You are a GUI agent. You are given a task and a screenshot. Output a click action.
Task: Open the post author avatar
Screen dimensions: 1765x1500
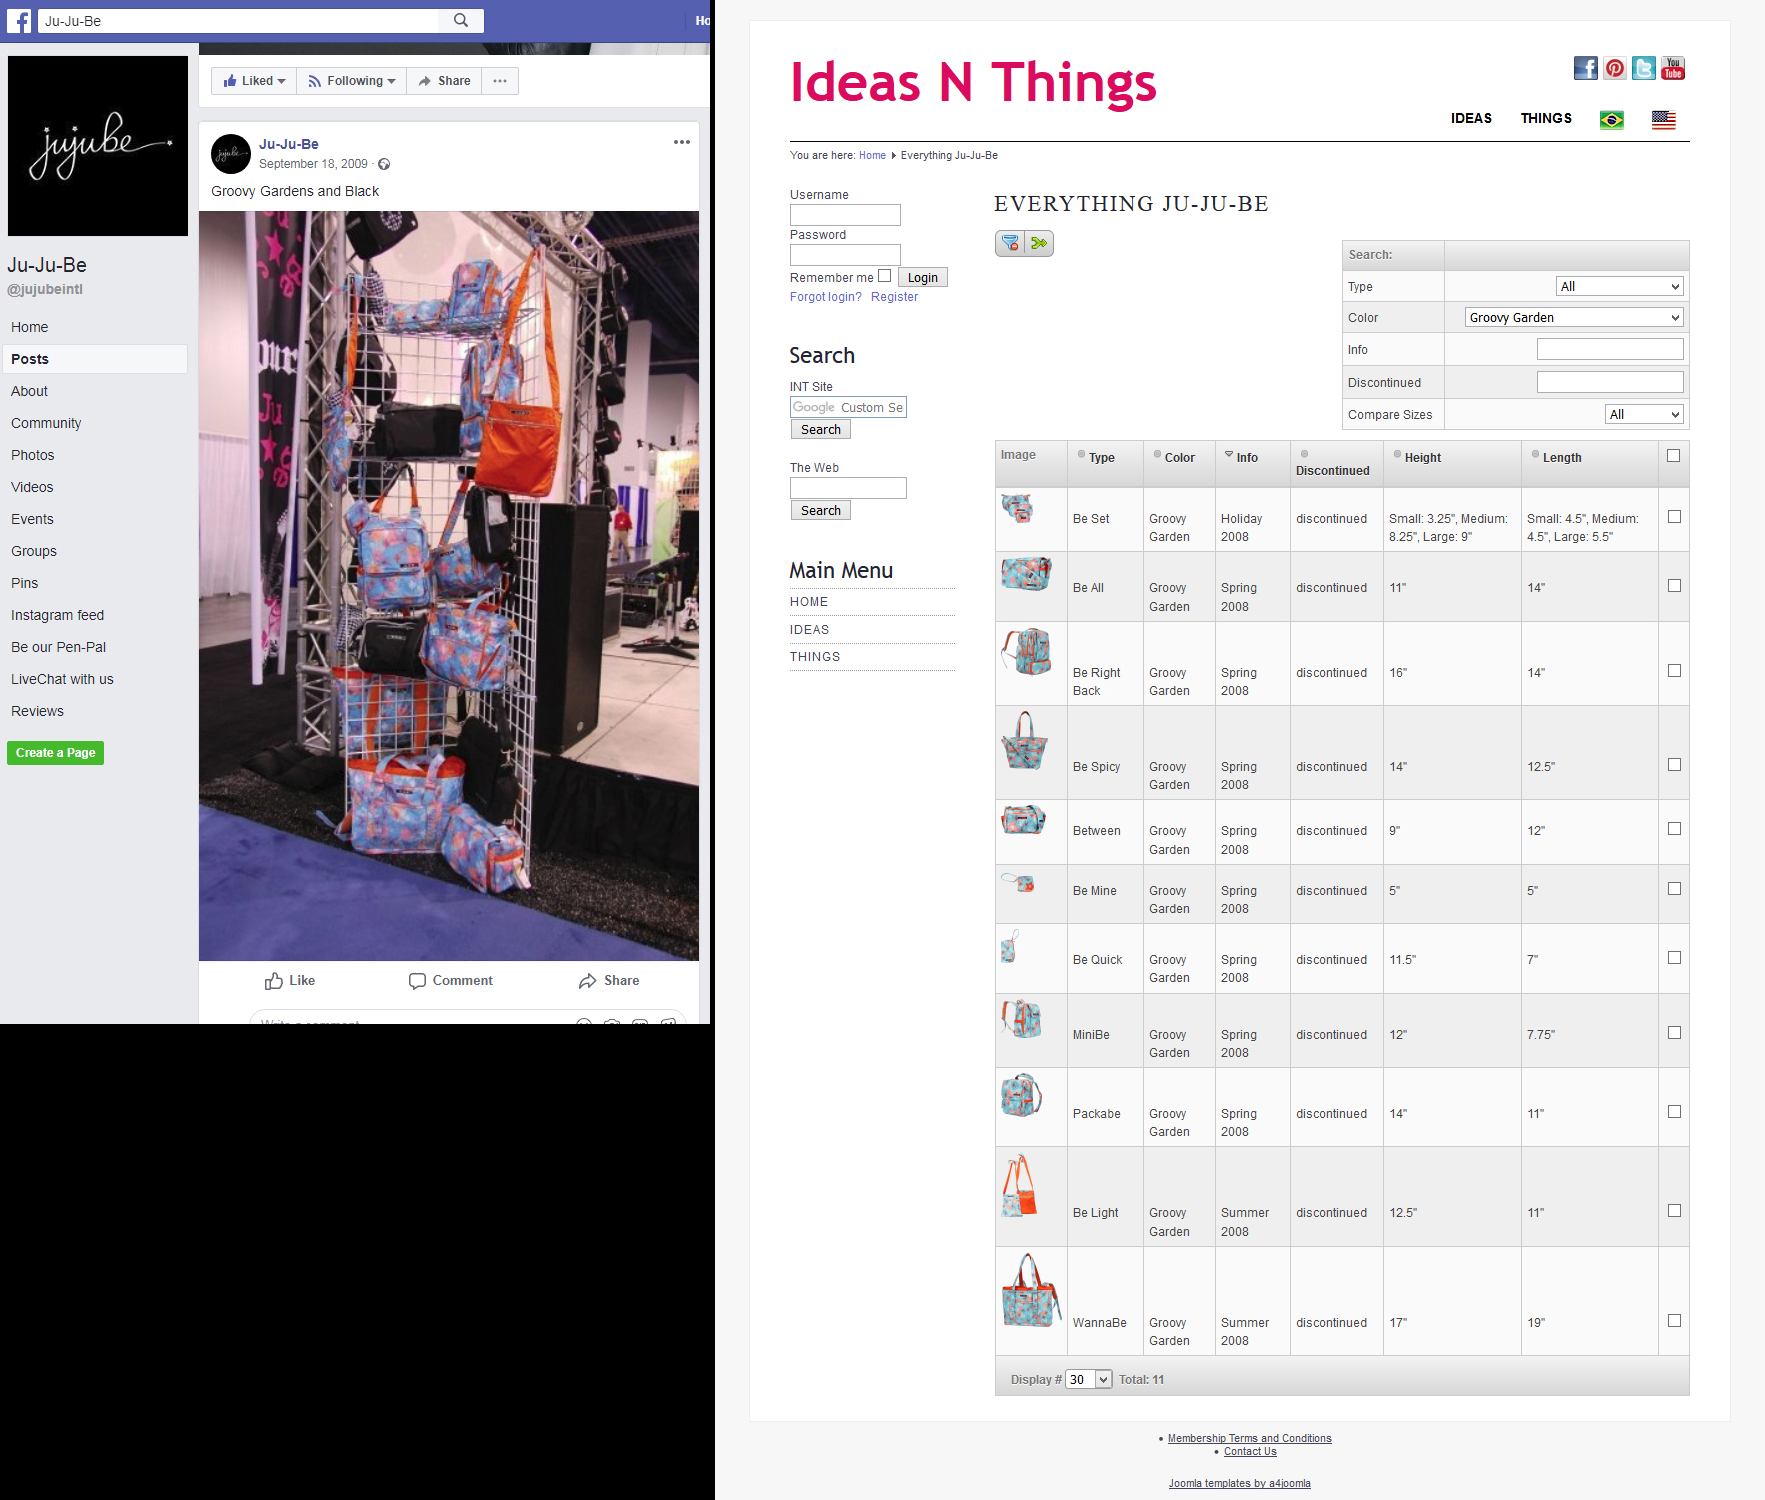click(x=231, y=154)
